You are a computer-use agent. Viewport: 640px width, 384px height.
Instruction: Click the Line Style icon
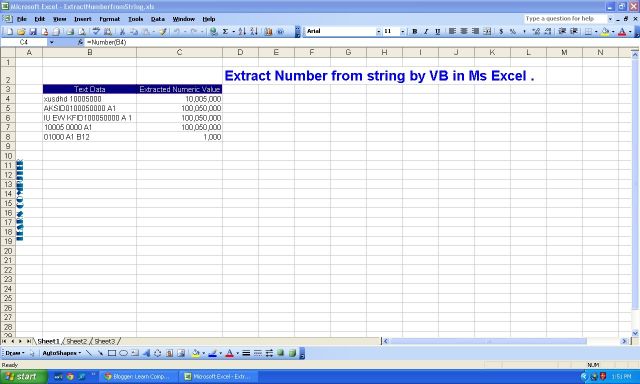pos(246,353)
